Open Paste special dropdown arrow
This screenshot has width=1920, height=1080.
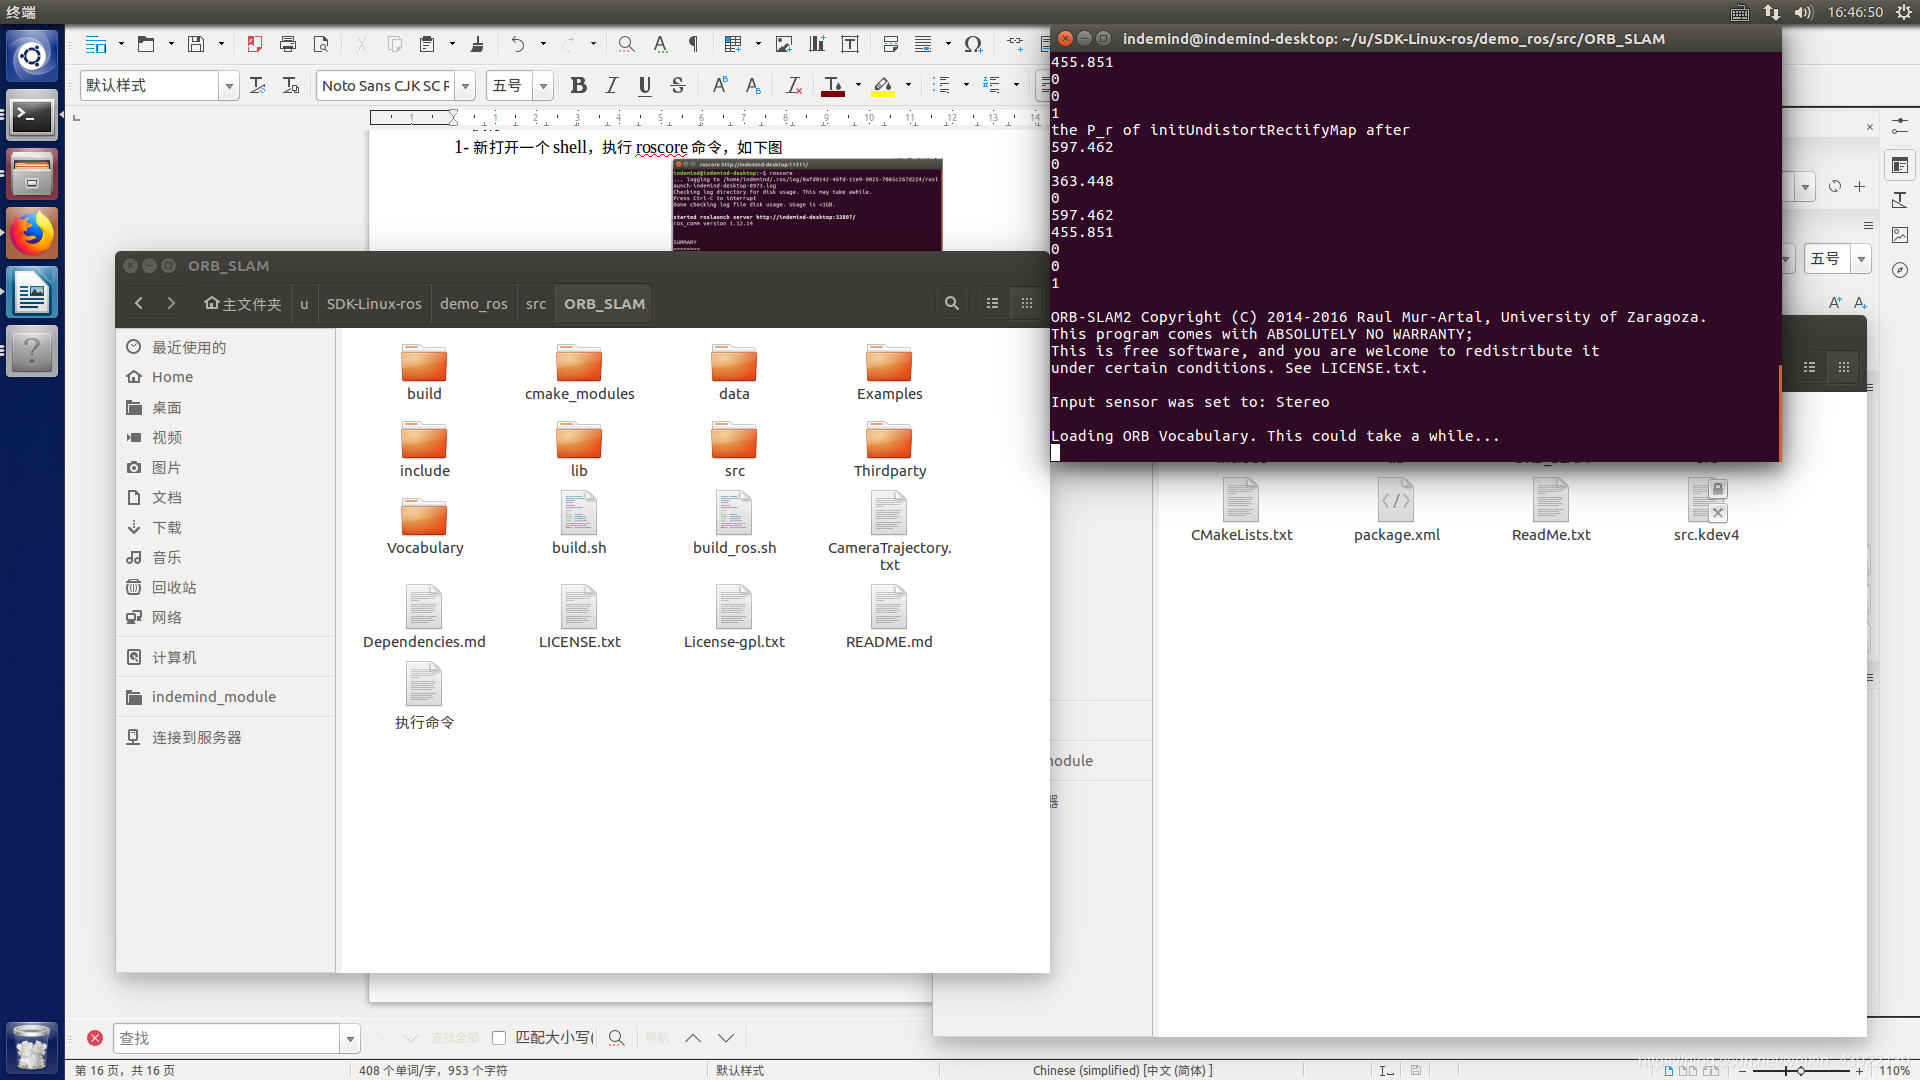[452, 44]
